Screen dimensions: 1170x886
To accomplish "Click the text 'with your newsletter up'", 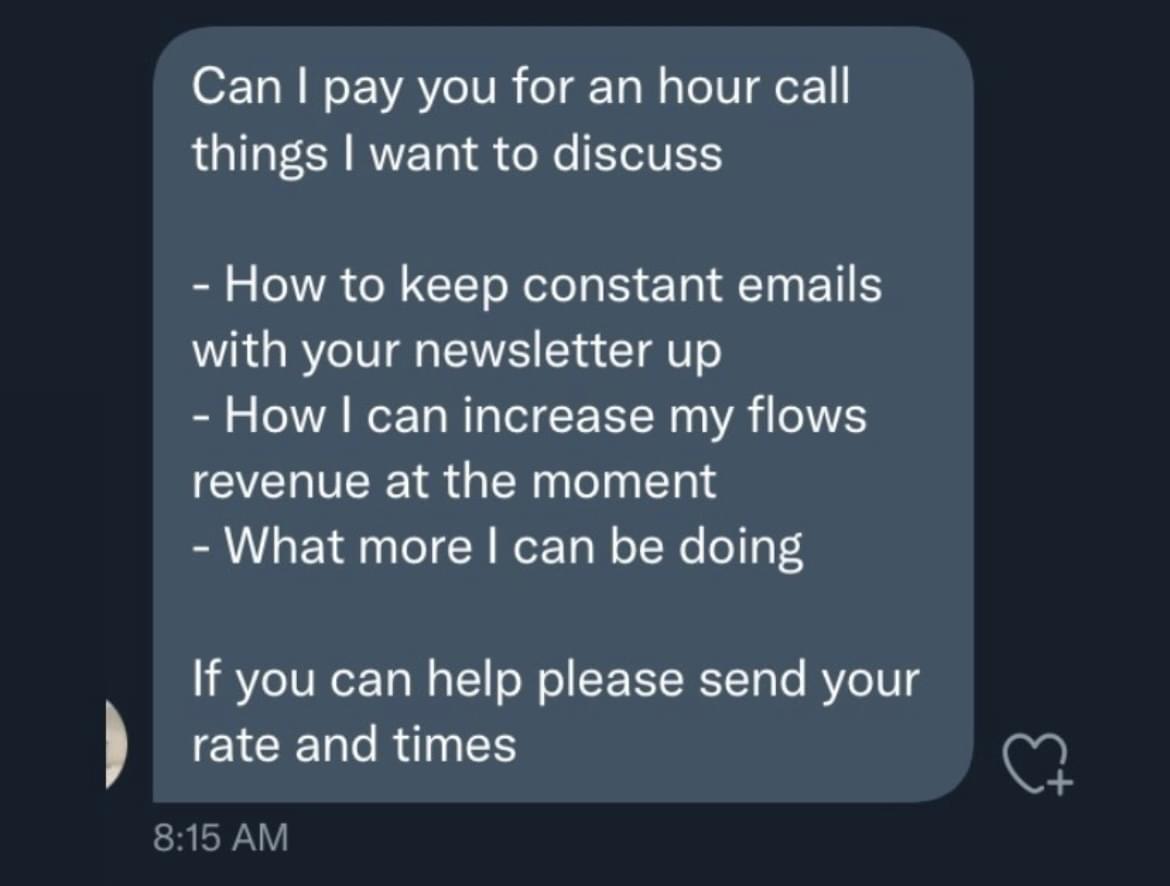I will click(x=457, y=351).
